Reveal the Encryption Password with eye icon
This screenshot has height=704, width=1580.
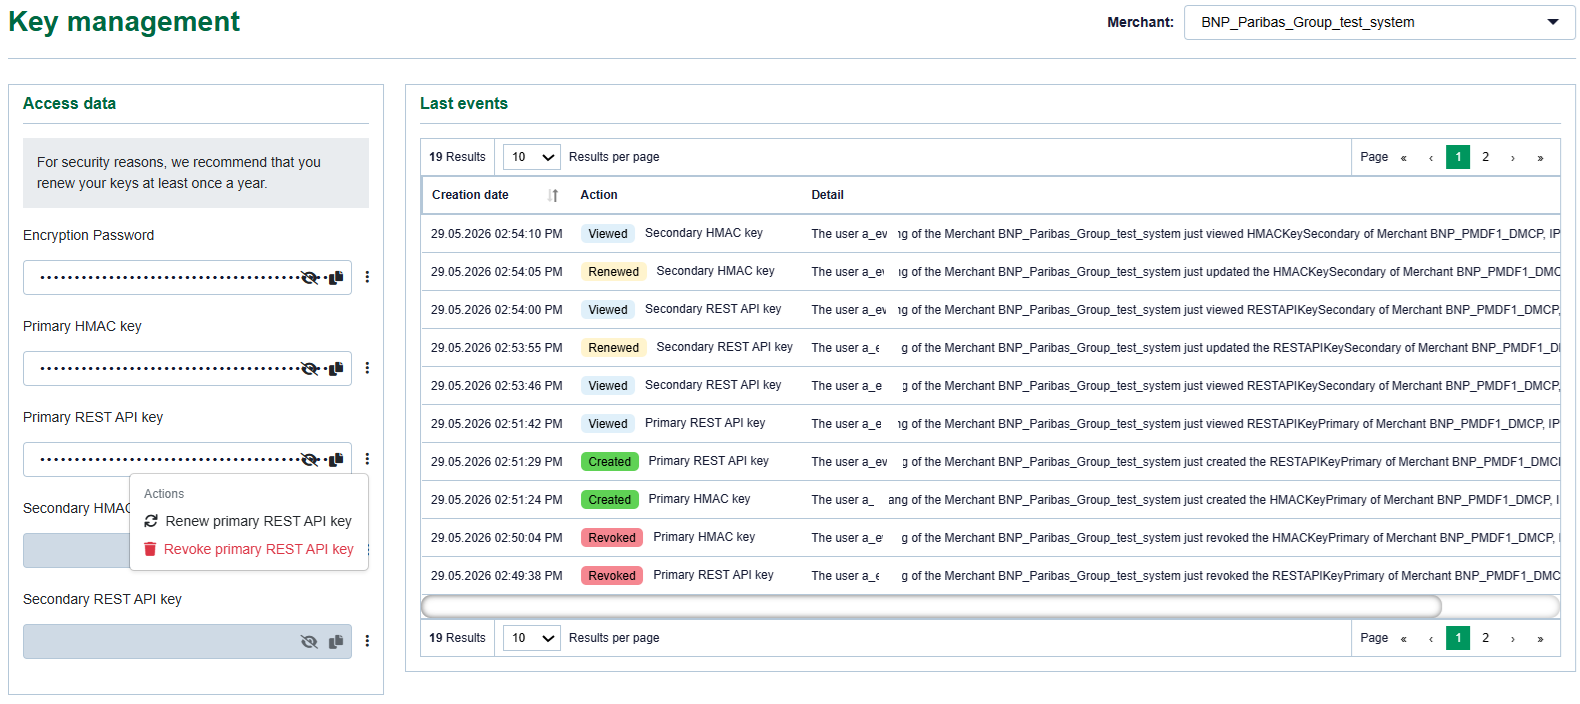[x=310, y=278]
